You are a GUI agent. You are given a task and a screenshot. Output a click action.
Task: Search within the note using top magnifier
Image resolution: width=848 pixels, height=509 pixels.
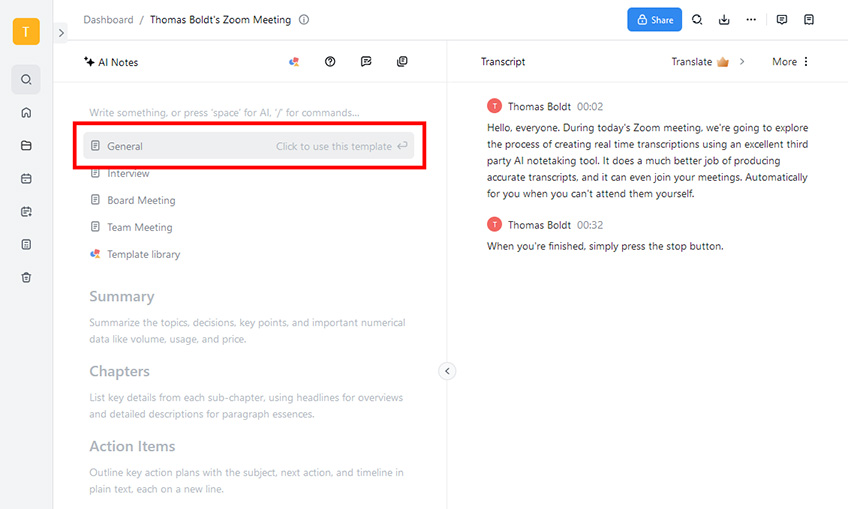pos(697,19)
